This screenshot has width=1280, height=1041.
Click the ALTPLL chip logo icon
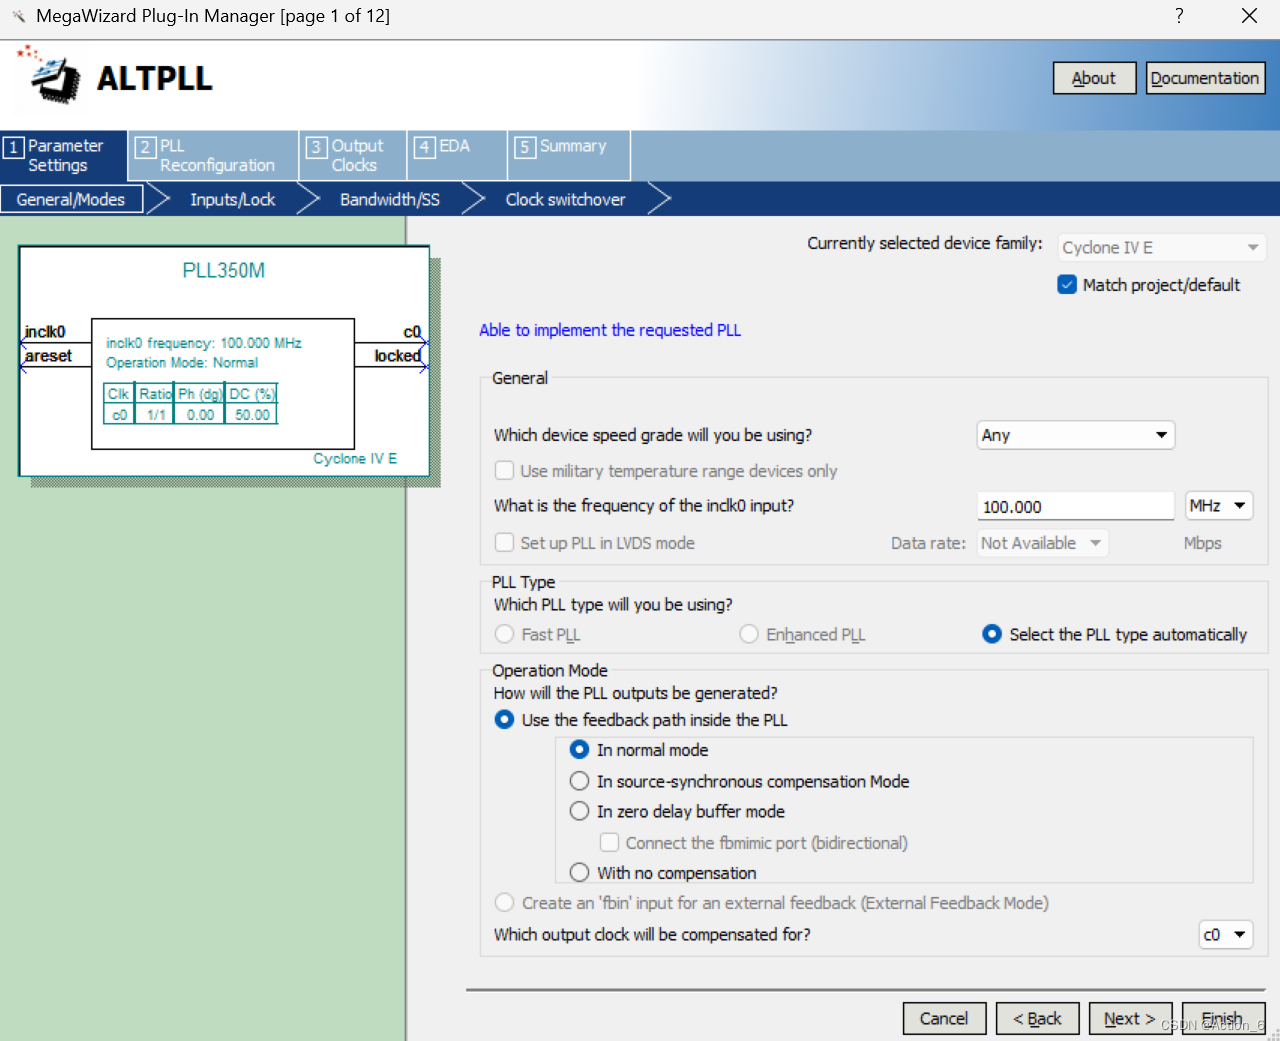[x=49, y=75]
